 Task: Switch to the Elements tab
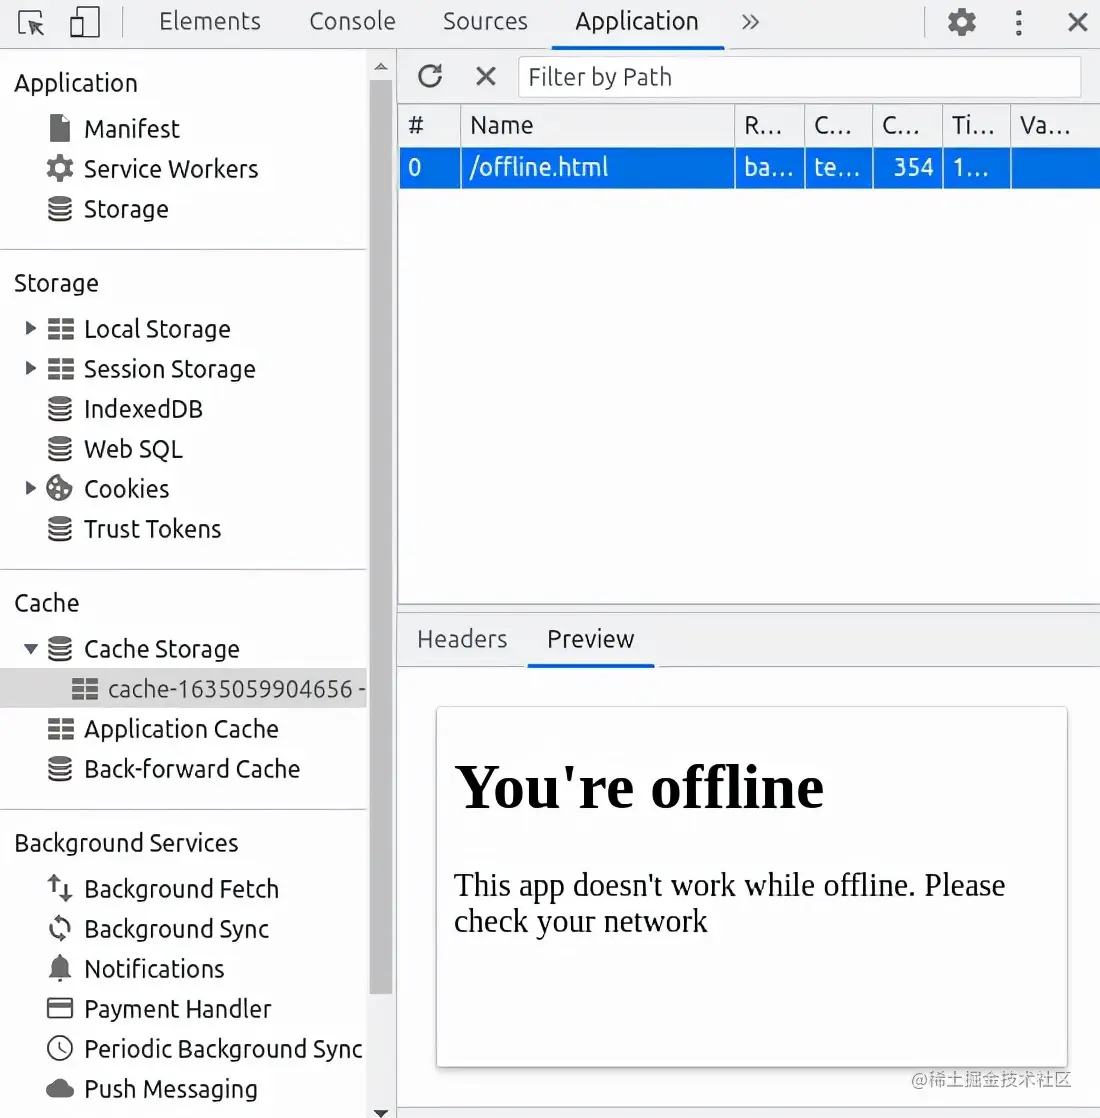210,21
